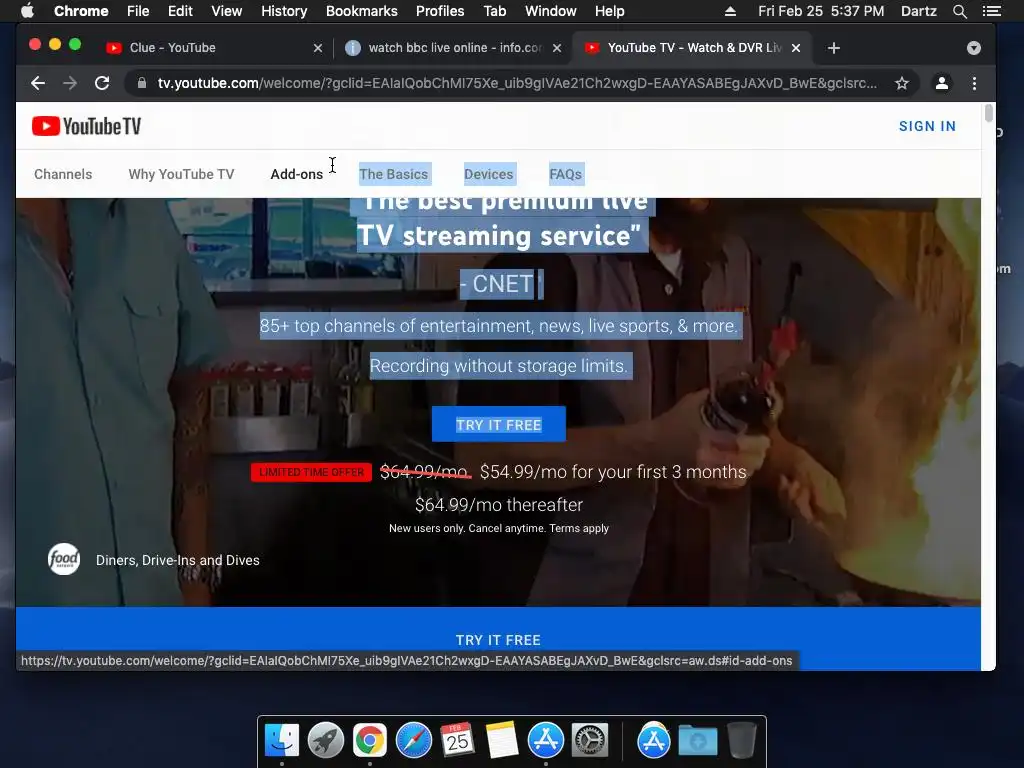
Task: Go to The Basics section
Action: pyautogui.click(x=394, y=174)
